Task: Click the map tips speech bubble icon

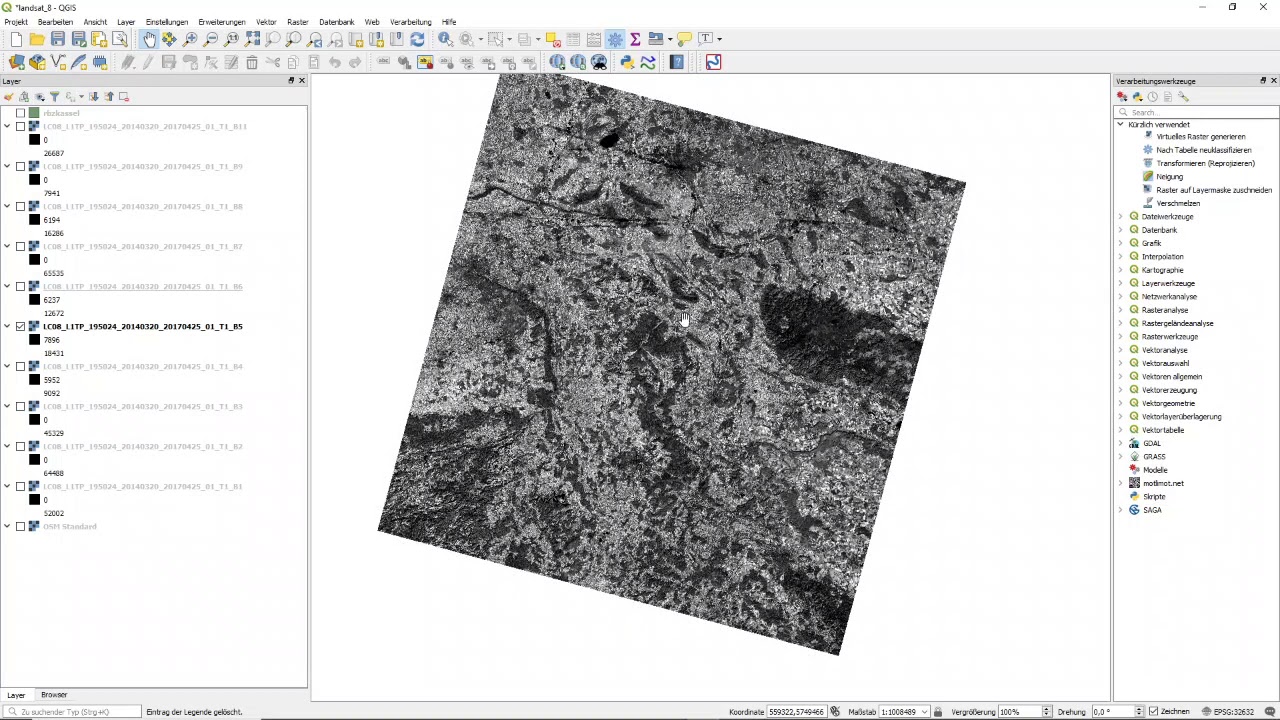Action: 684,39
